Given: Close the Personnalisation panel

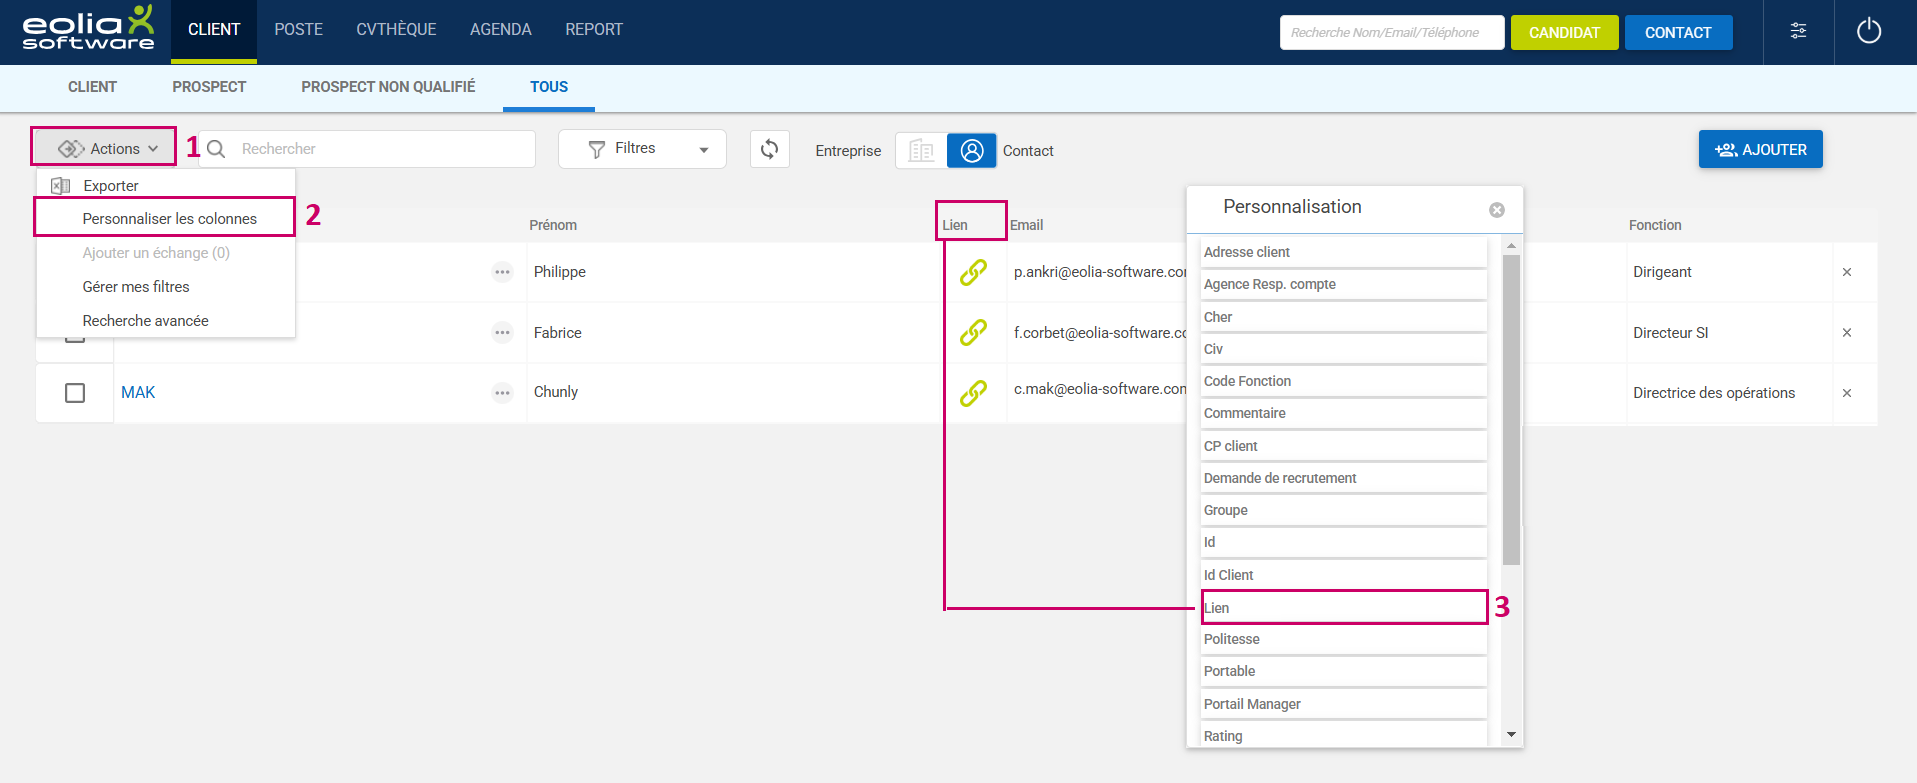Looking at the screenshot, I should tap(1496, 210).
